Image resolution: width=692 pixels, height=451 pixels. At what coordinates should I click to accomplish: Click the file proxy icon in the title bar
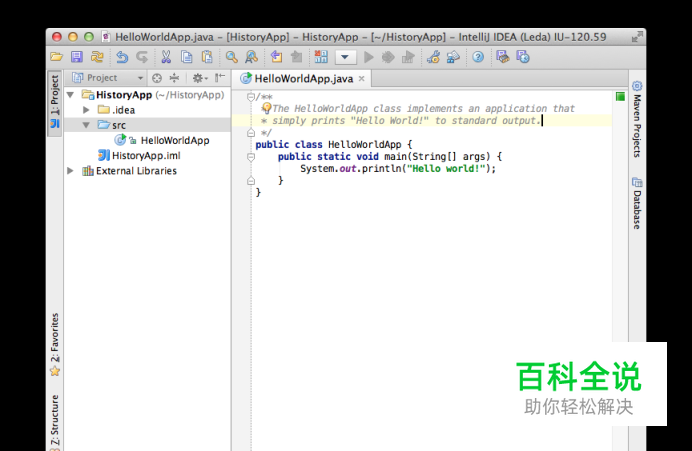[105, 37]
